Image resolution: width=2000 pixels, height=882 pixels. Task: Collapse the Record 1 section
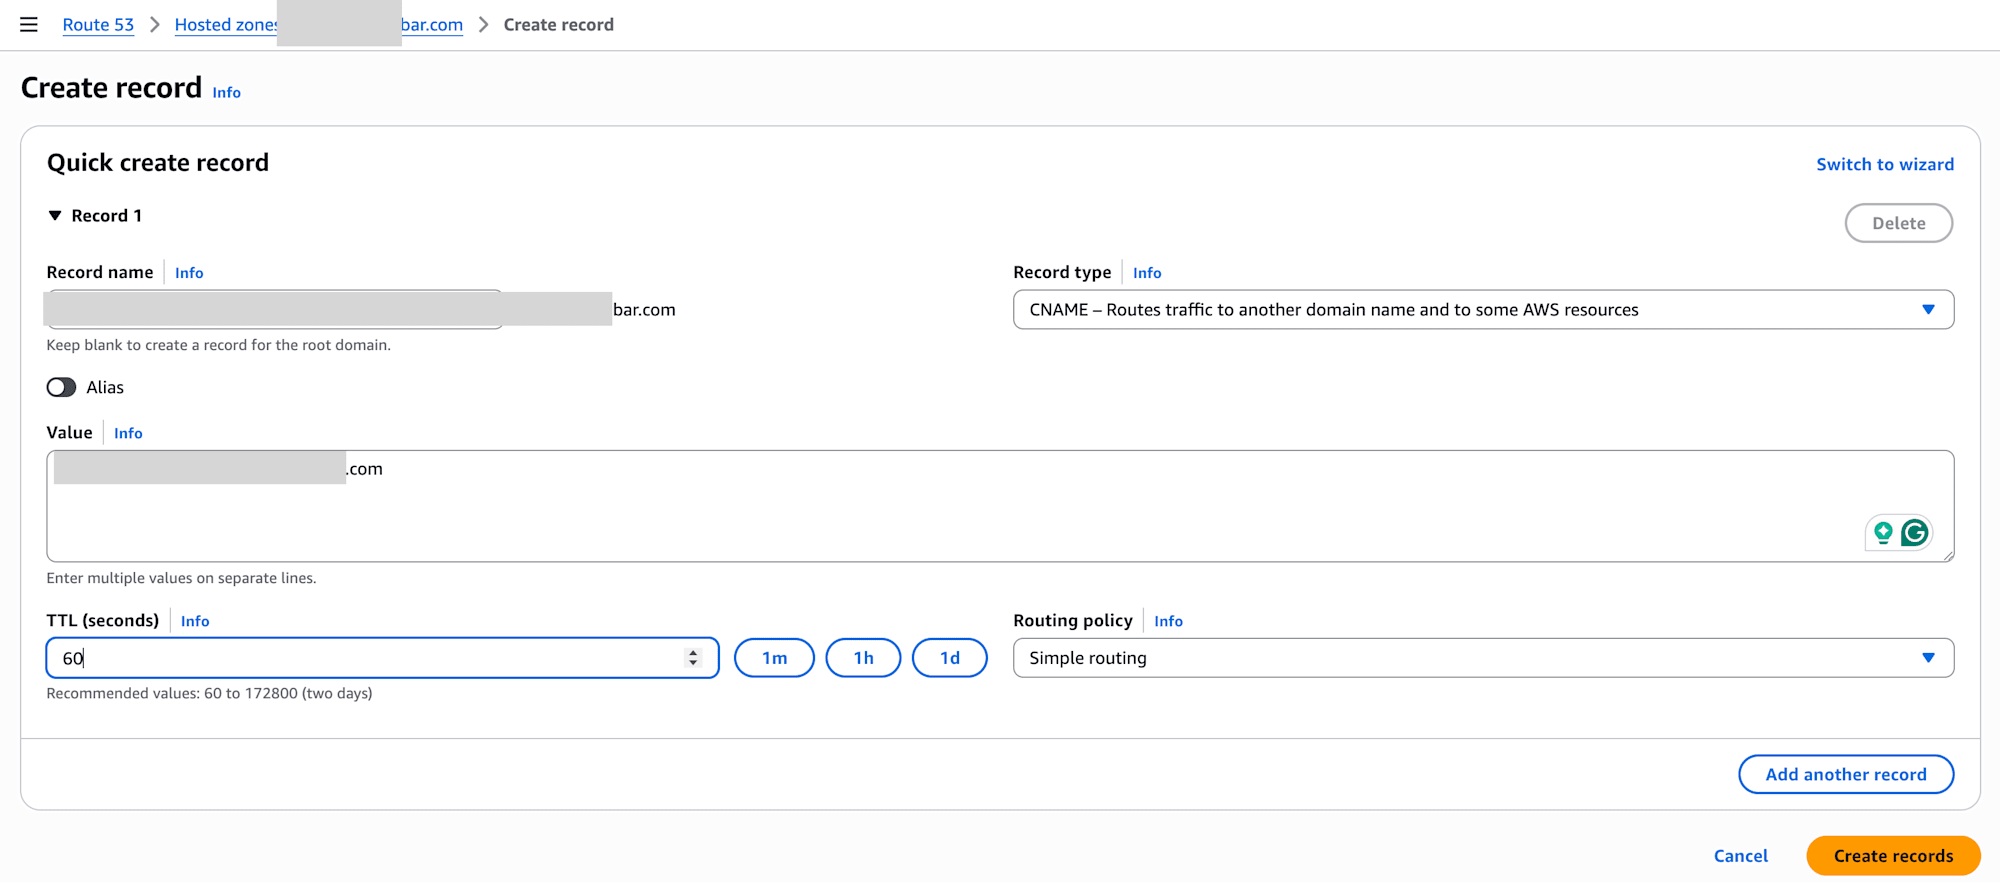tap(56, 216)
